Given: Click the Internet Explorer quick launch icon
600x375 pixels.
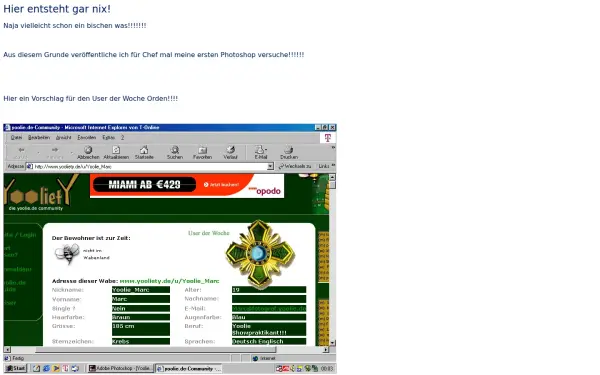Looking at the screenshot, I should [x=46, y=368].
